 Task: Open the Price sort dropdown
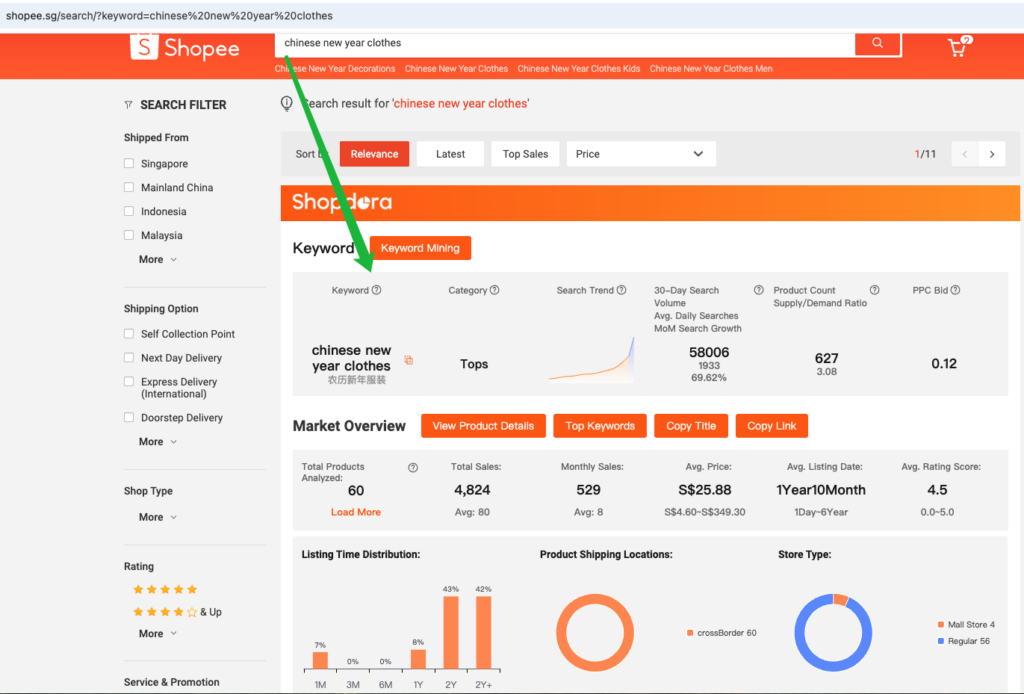[640, 154]
